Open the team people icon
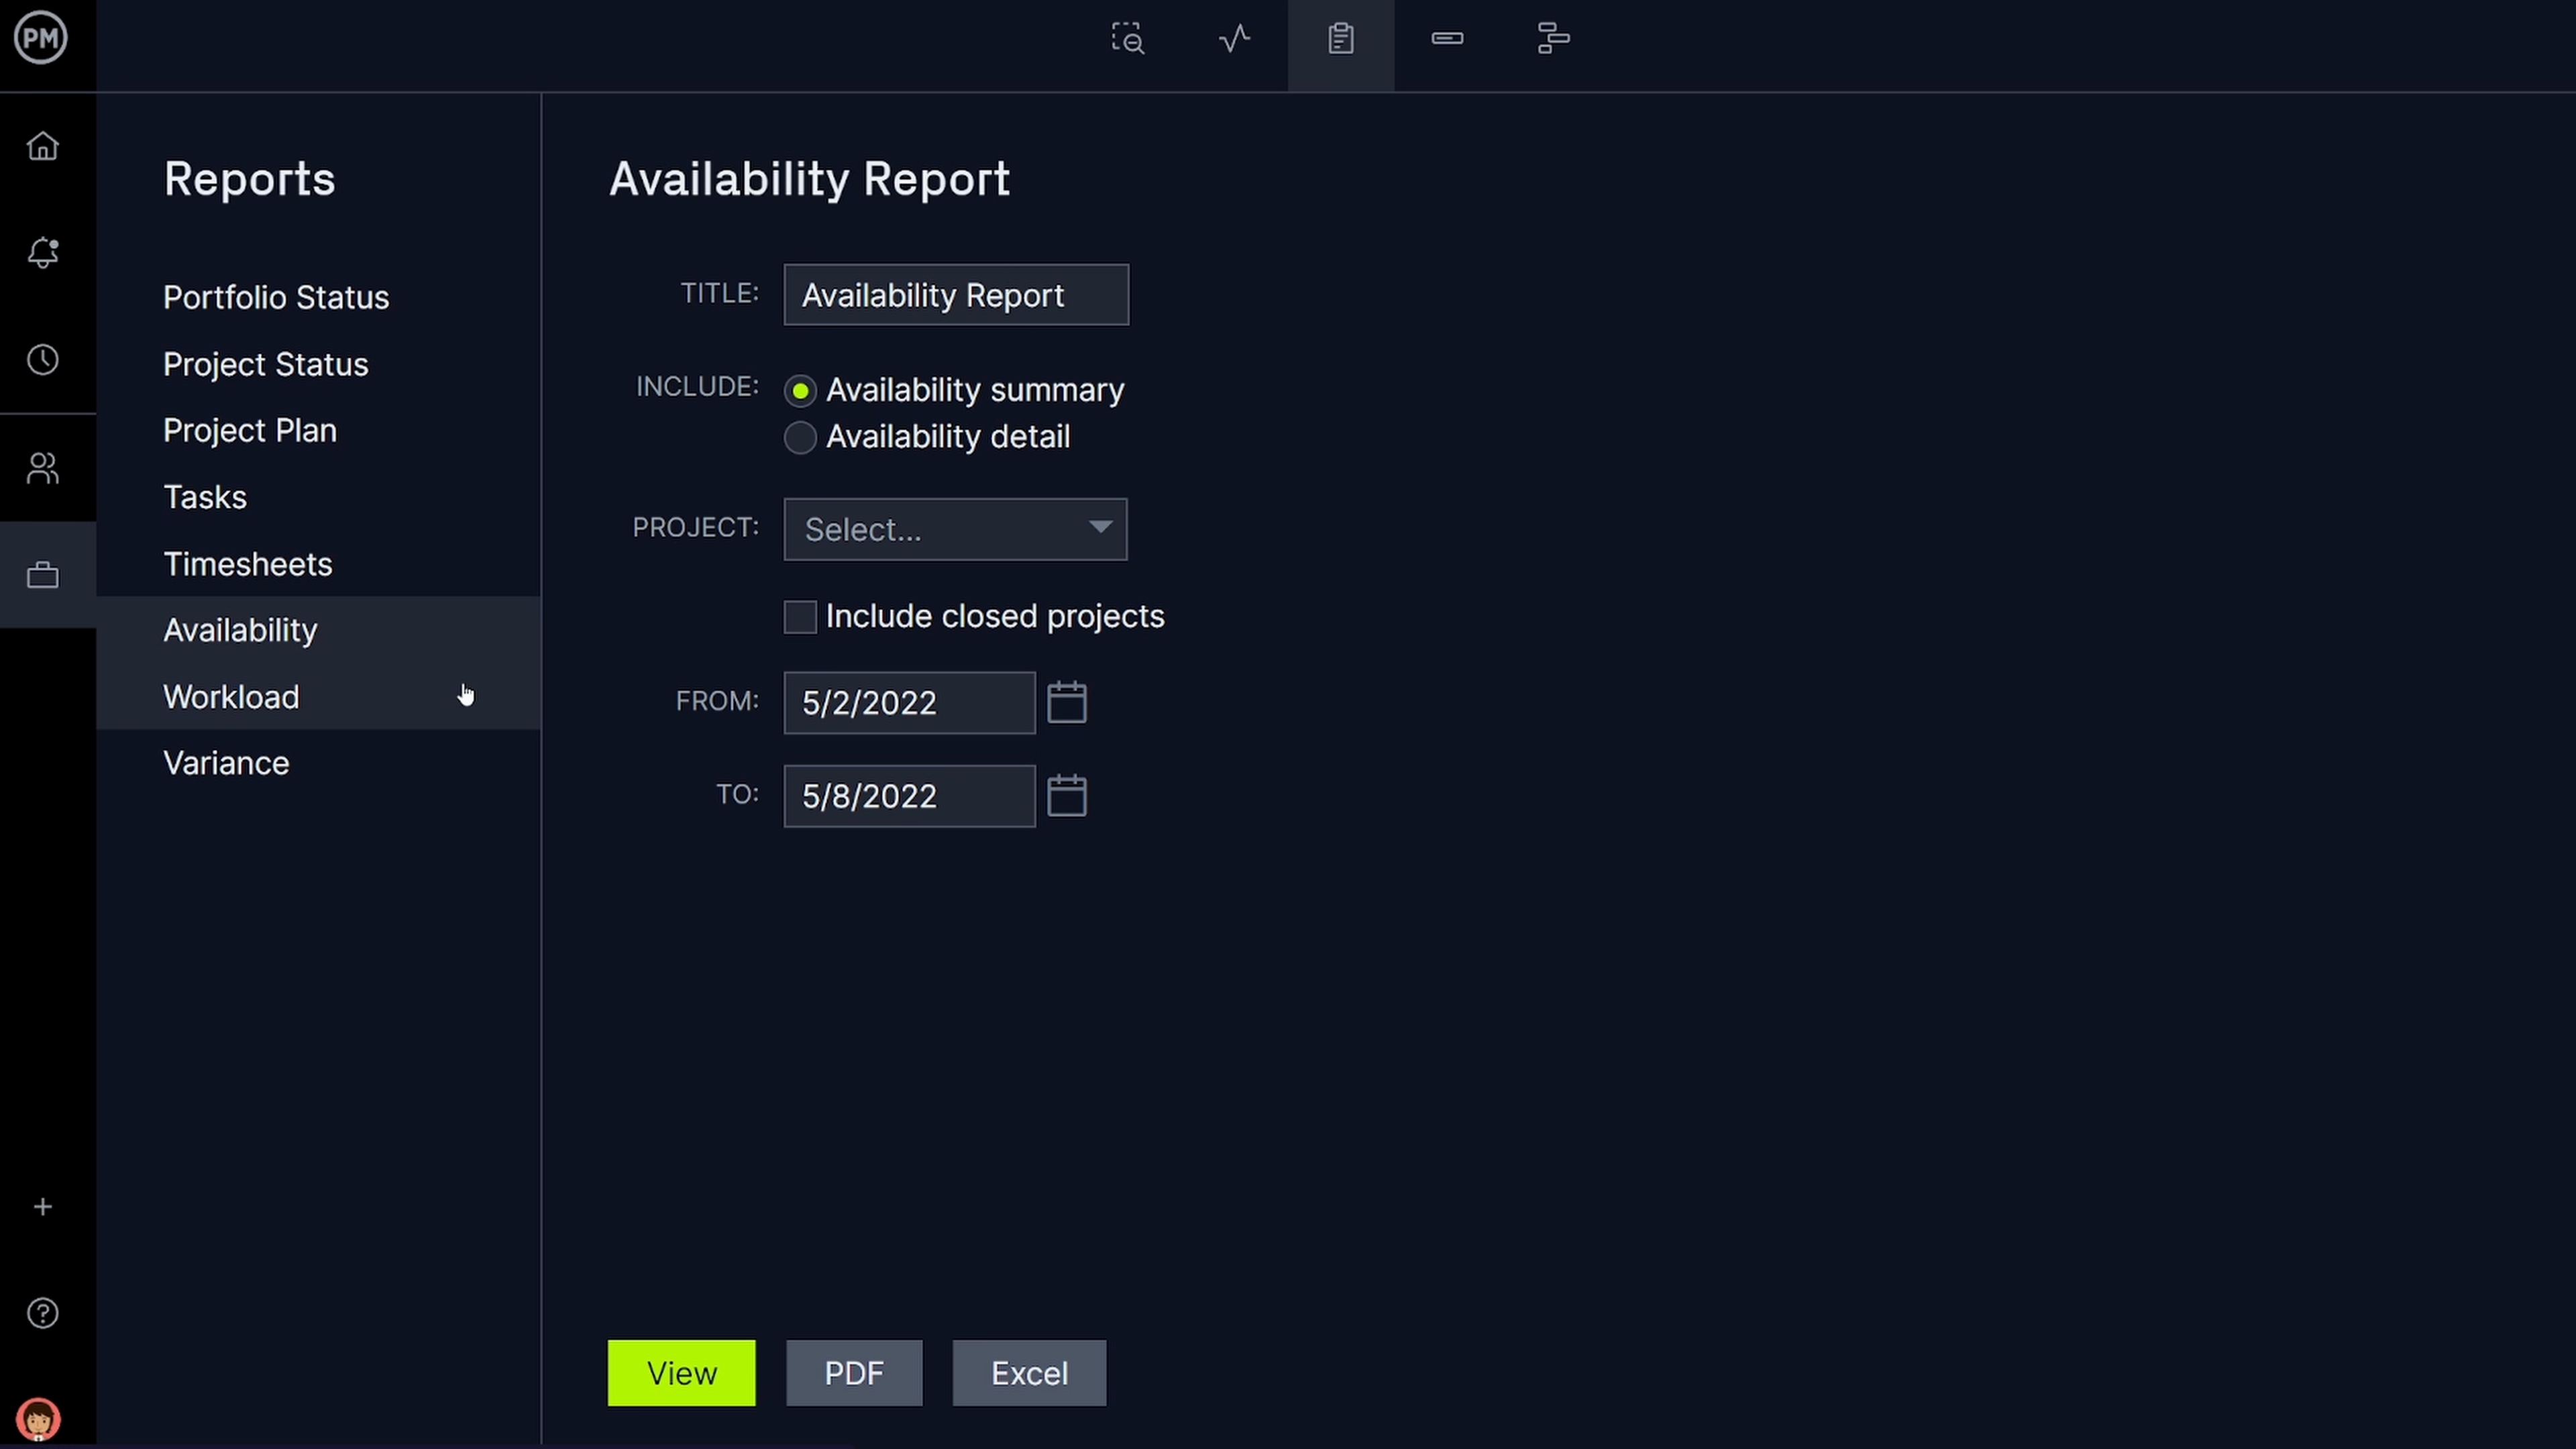2576x1449 pixels. 42,468
